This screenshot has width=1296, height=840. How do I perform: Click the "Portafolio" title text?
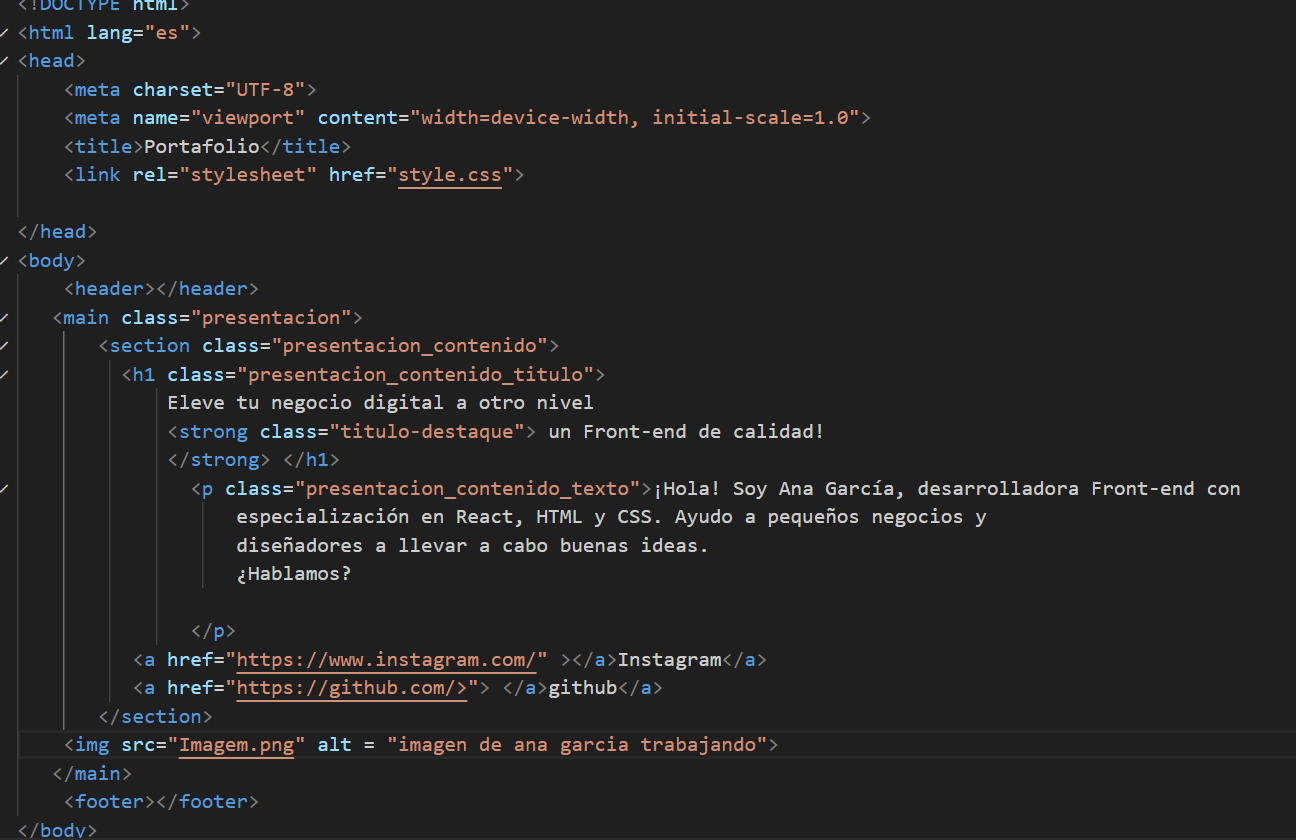(x=202, y=146)
